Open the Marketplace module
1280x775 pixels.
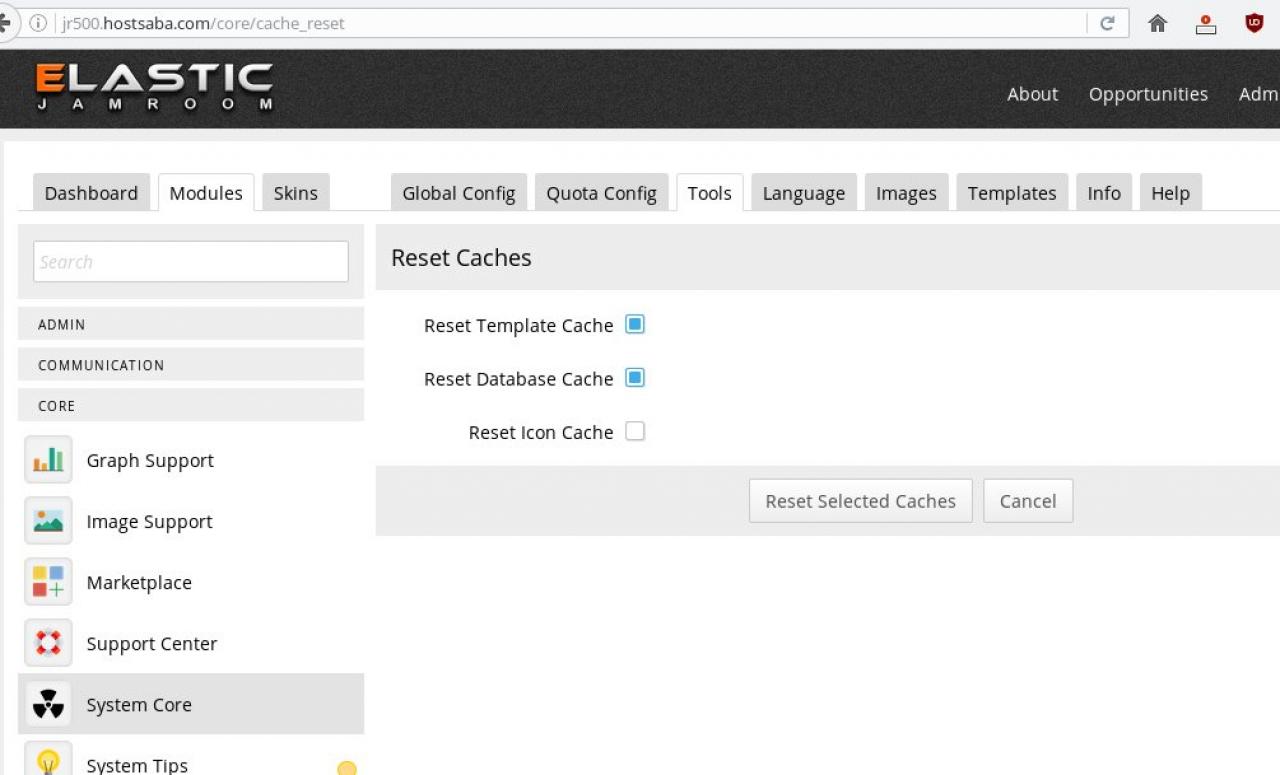[191, 582]
